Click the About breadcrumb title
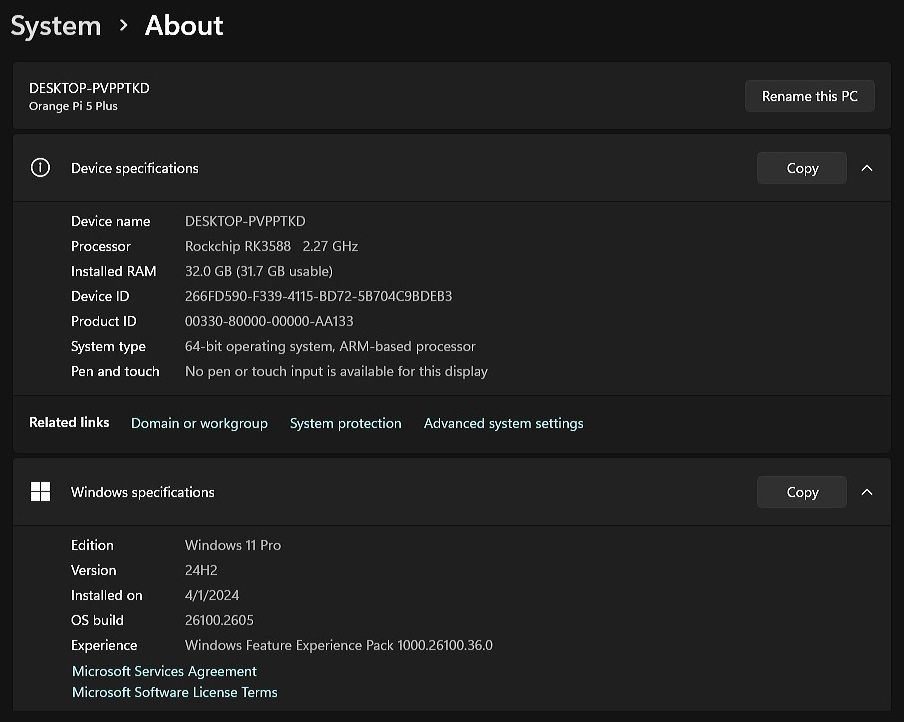 (184, 26)
